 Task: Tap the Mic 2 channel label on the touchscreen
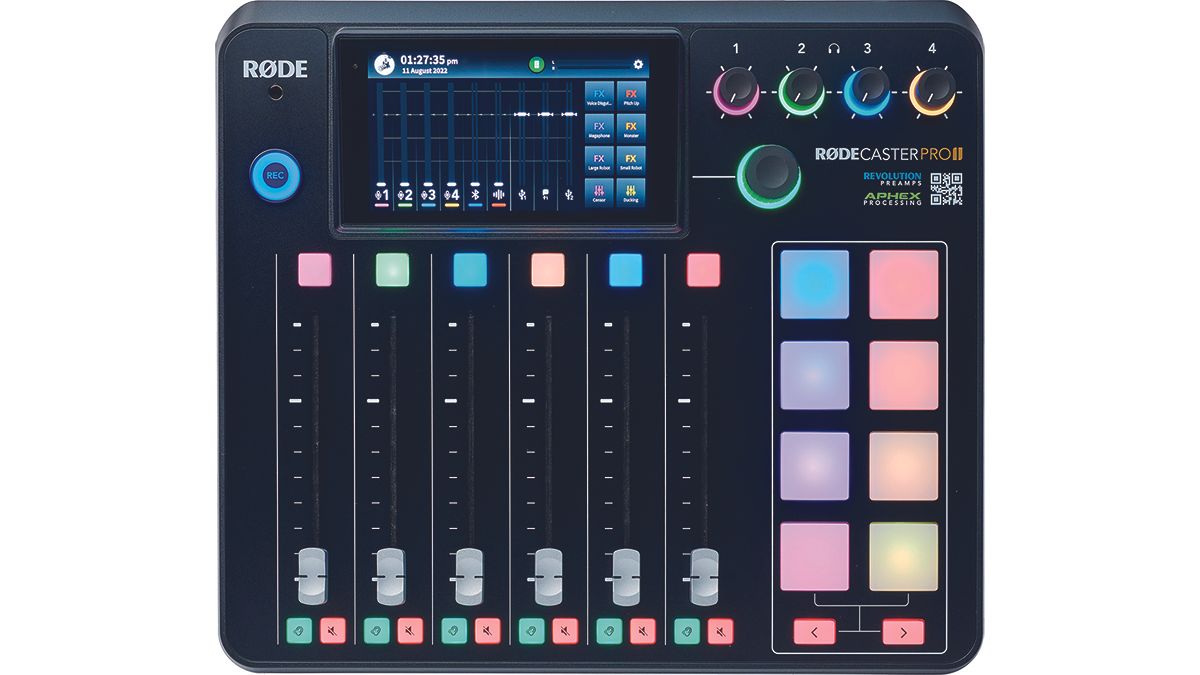[404, 193]
